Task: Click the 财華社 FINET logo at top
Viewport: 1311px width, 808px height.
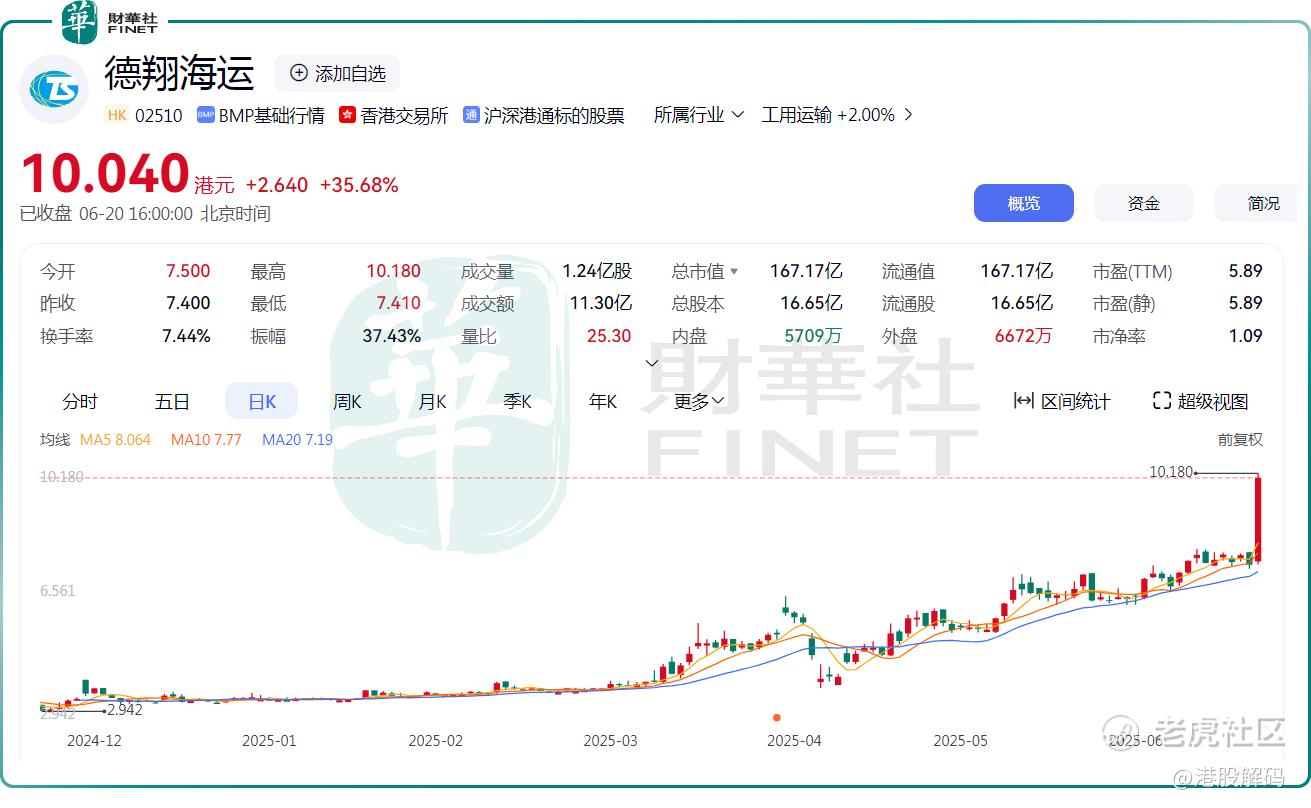Action: coord(110,23)
